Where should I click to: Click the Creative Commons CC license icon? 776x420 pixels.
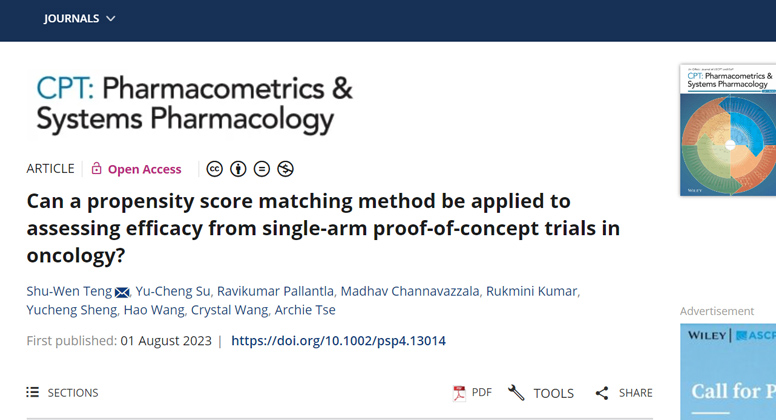coord(214,169)
